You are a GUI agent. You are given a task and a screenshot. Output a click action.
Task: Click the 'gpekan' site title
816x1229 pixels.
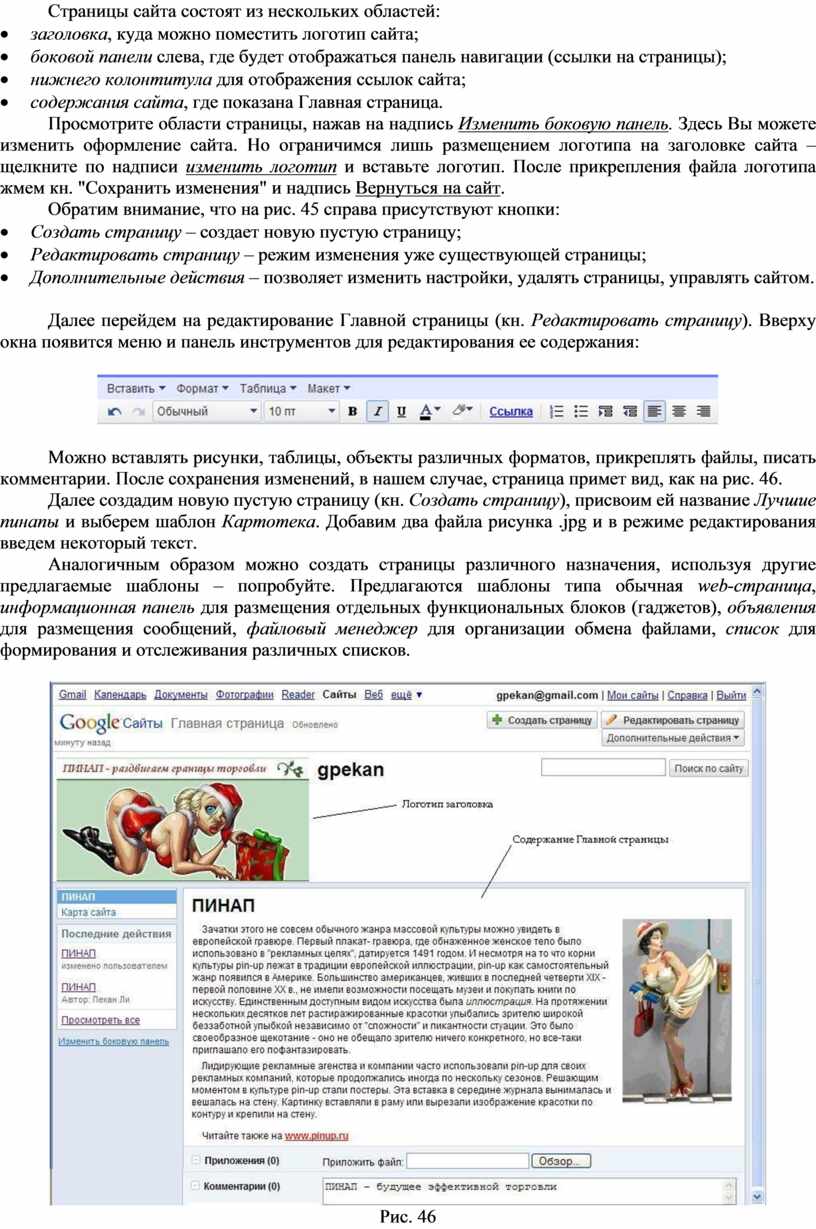coord(350,769)
